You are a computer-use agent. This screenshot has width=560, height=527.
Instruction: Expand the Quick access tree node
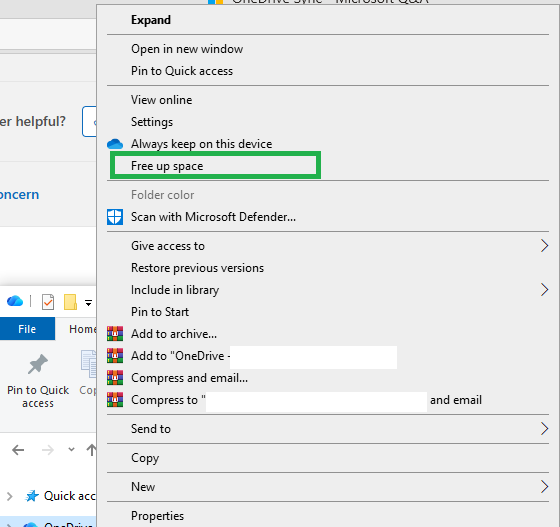pos(10,496)
